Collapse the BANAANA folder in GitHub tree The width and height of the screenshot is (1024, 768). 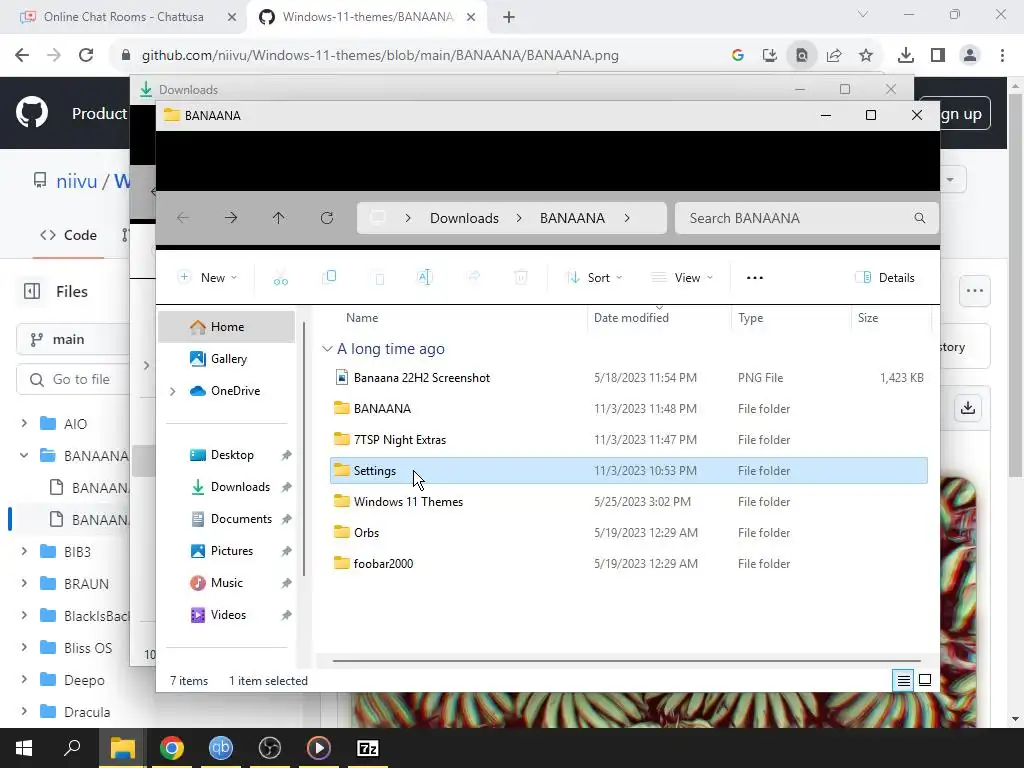[24, 456]
